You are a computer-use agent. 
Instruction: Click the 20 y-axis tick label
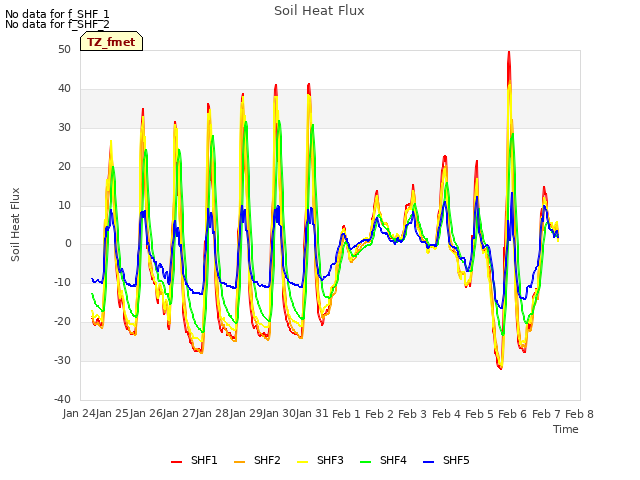point(64,166)
